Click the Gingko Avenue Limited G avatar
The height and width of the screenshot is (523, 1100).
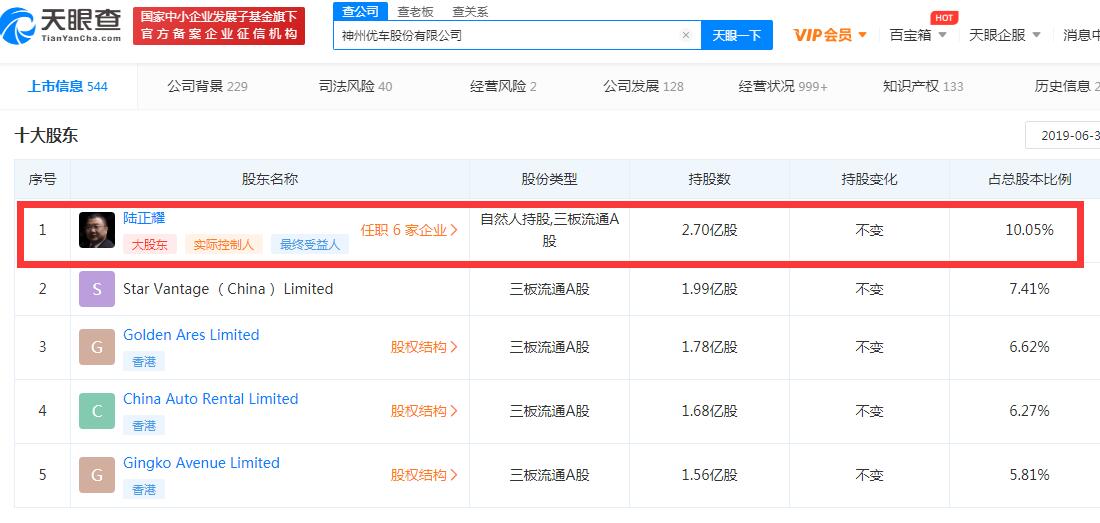(x=97, y=475)
